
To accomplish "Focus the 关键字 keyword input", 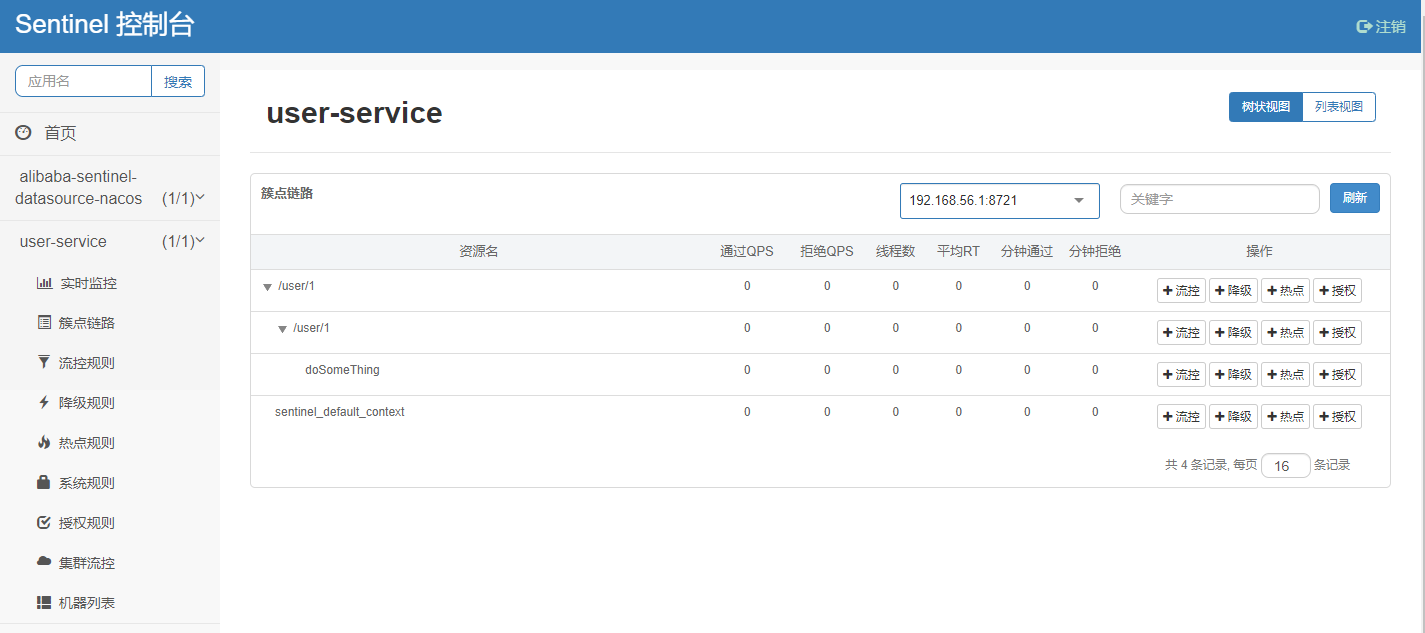I will pos(1220,199).
